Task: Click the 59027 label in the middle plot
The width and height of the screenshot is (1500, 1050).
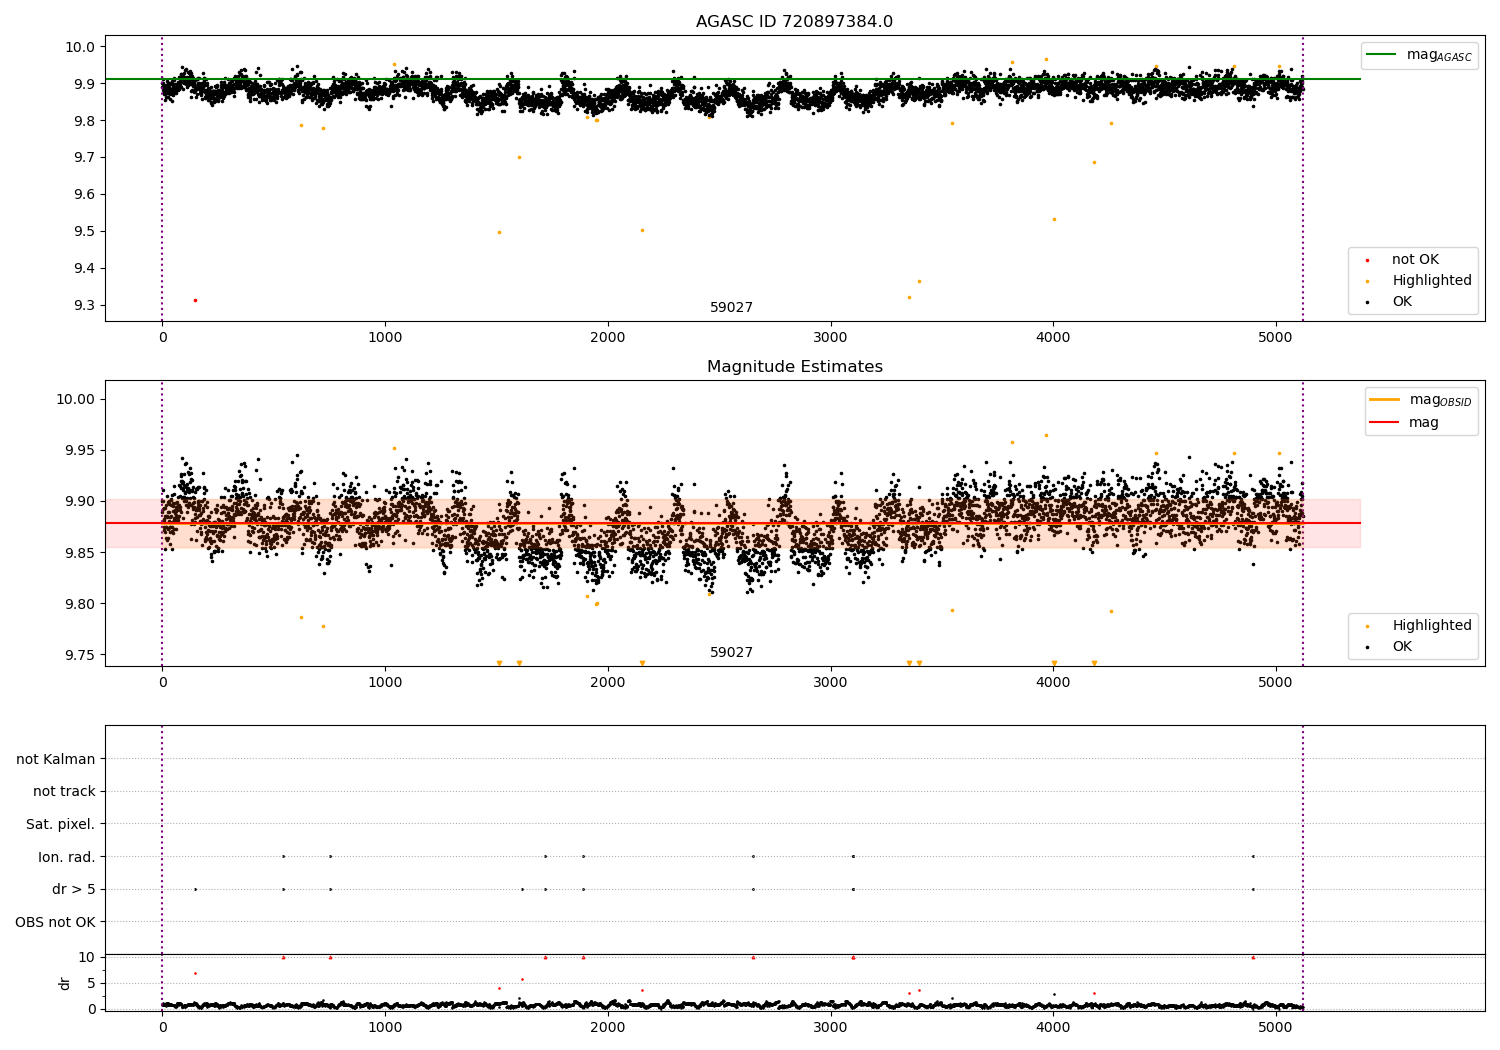Action: pyautogui.click(x=731, y=652)
